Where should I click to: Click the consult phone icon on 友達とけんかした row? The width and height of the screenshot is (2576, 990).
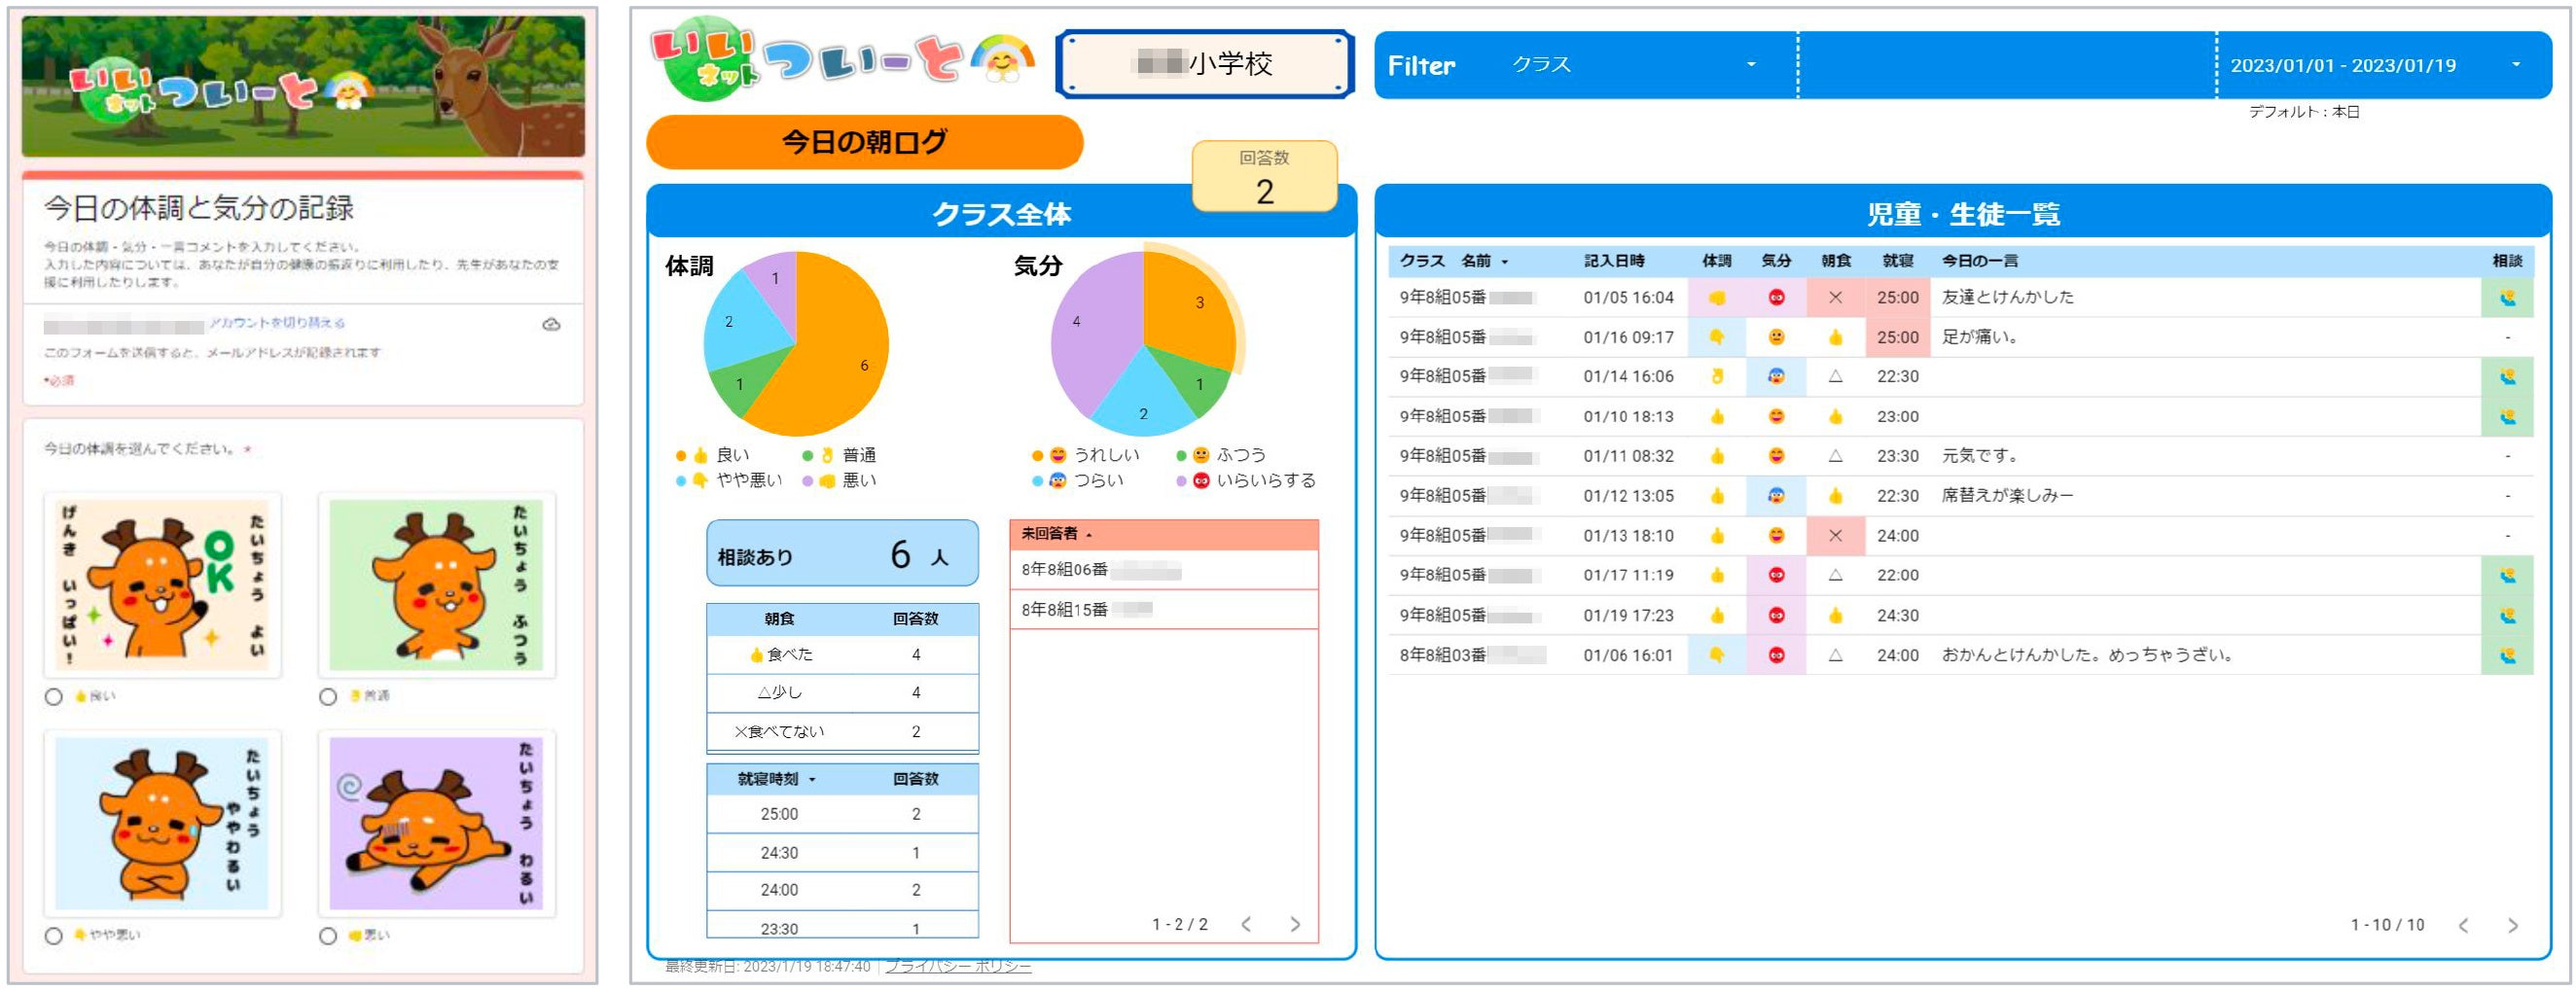click(2509, 298)
